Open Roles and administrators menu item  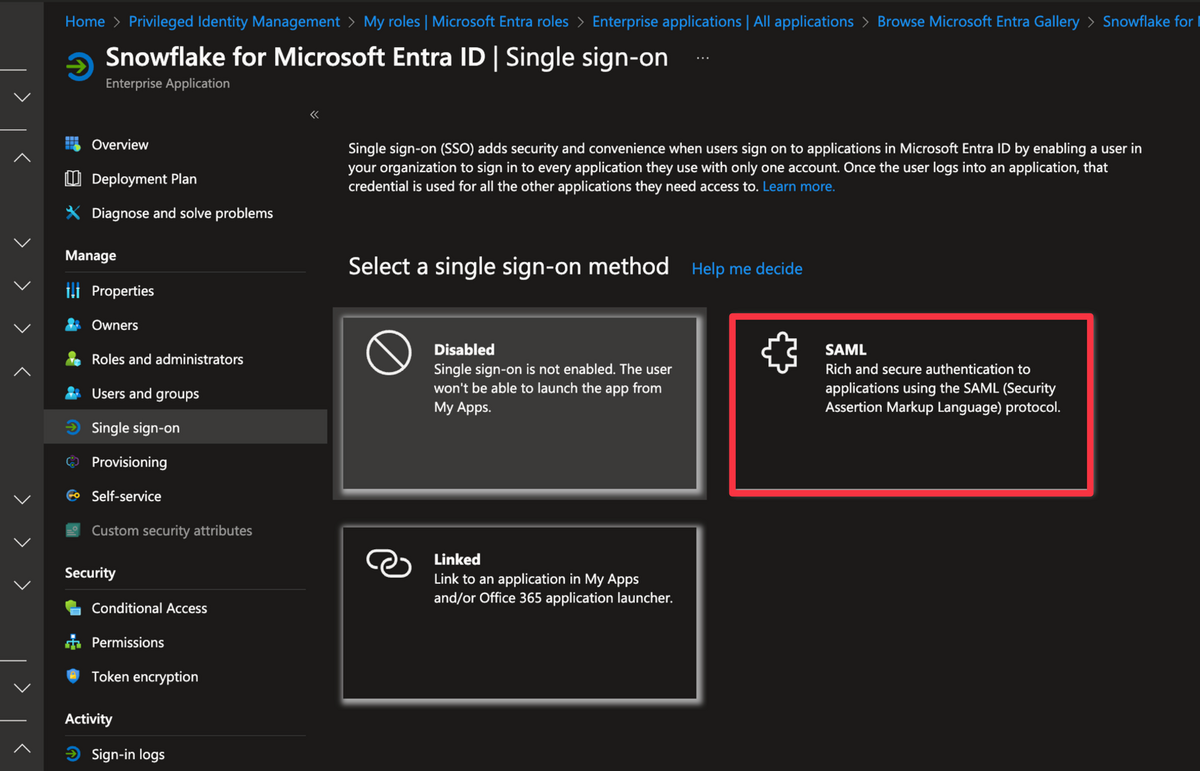point(167,359)
